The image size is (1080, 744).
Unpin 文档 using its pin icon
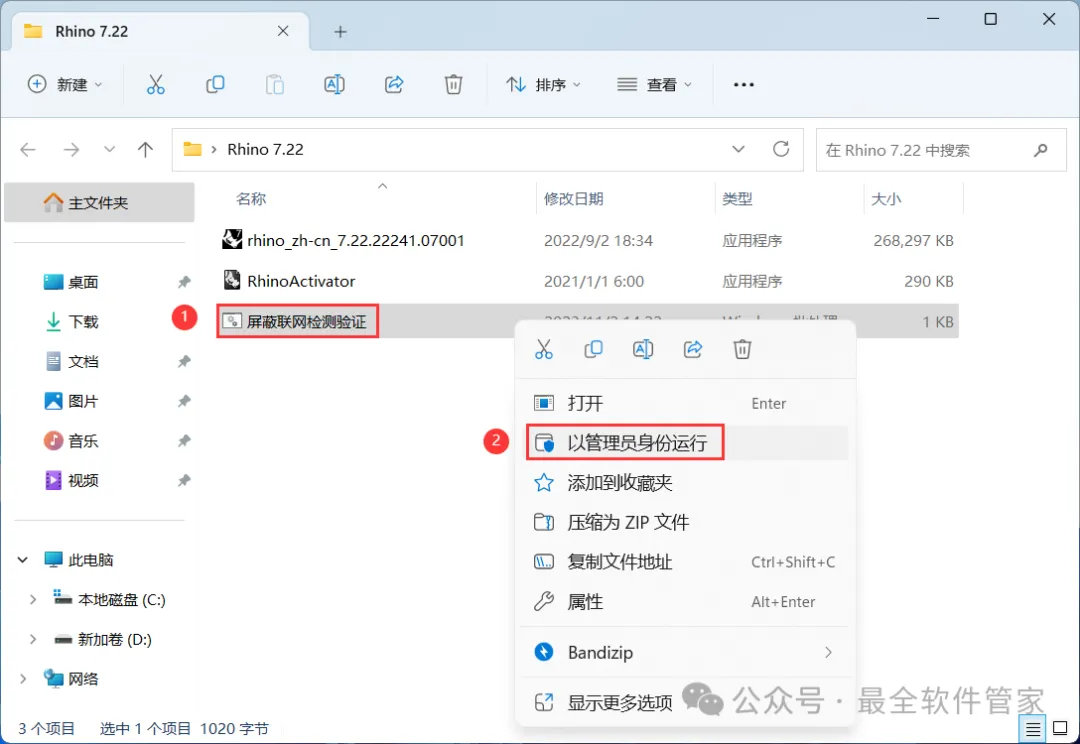(x=184, y=362)
